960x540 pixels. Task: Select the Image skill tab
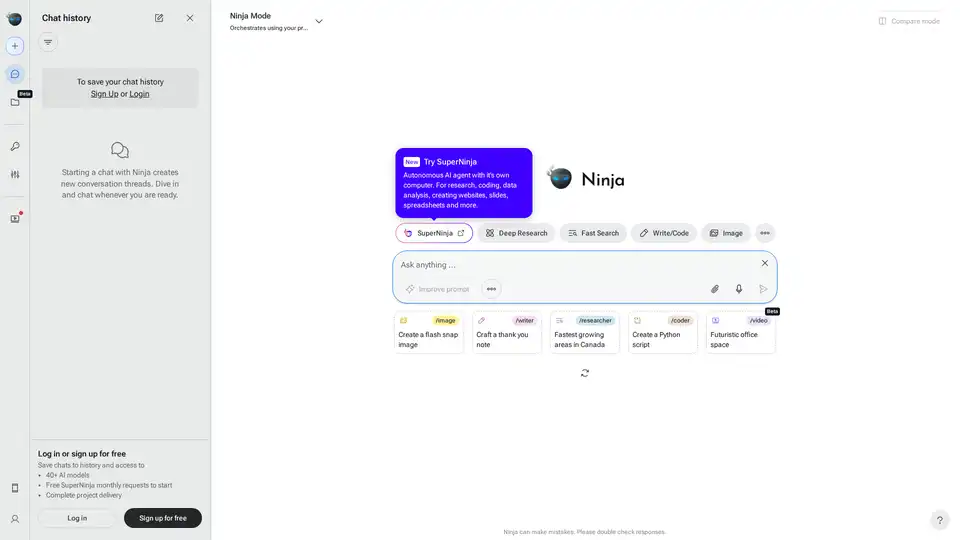point(726,233)
